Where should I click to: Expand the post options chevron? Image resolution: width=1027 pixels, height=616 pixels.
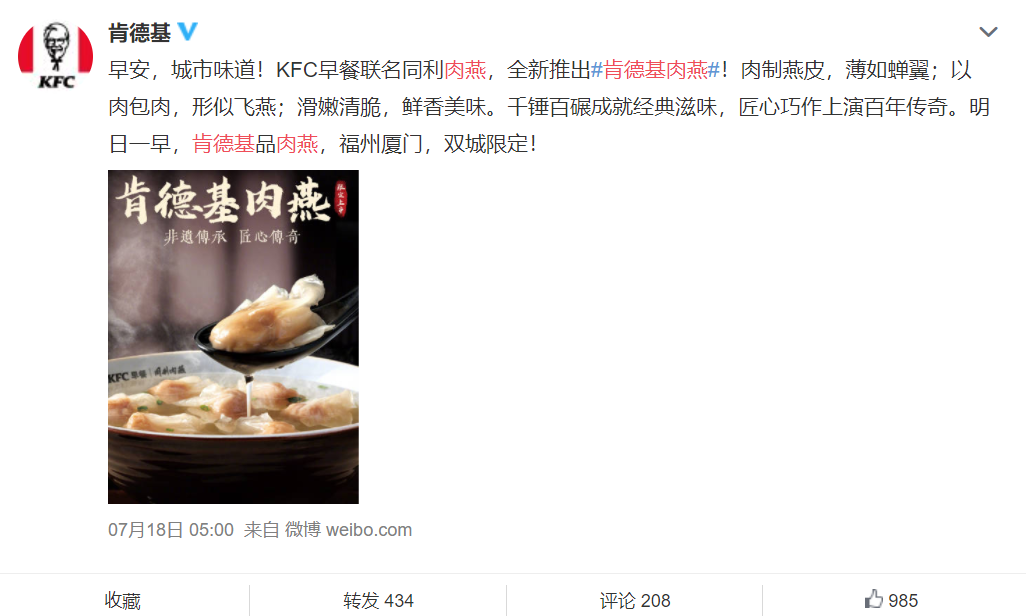click(988, 31)
